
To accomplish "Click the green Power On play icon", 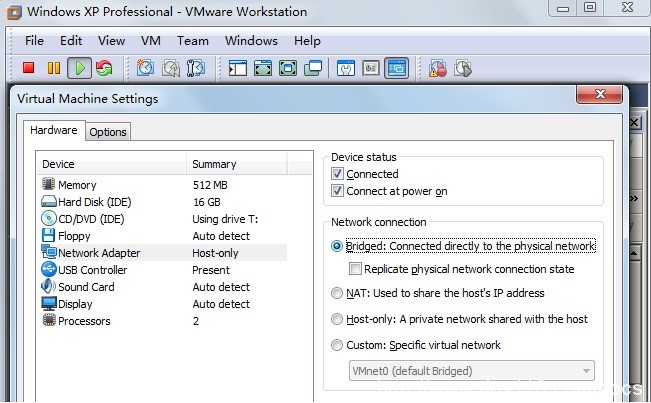I will [x=78, y=68].
